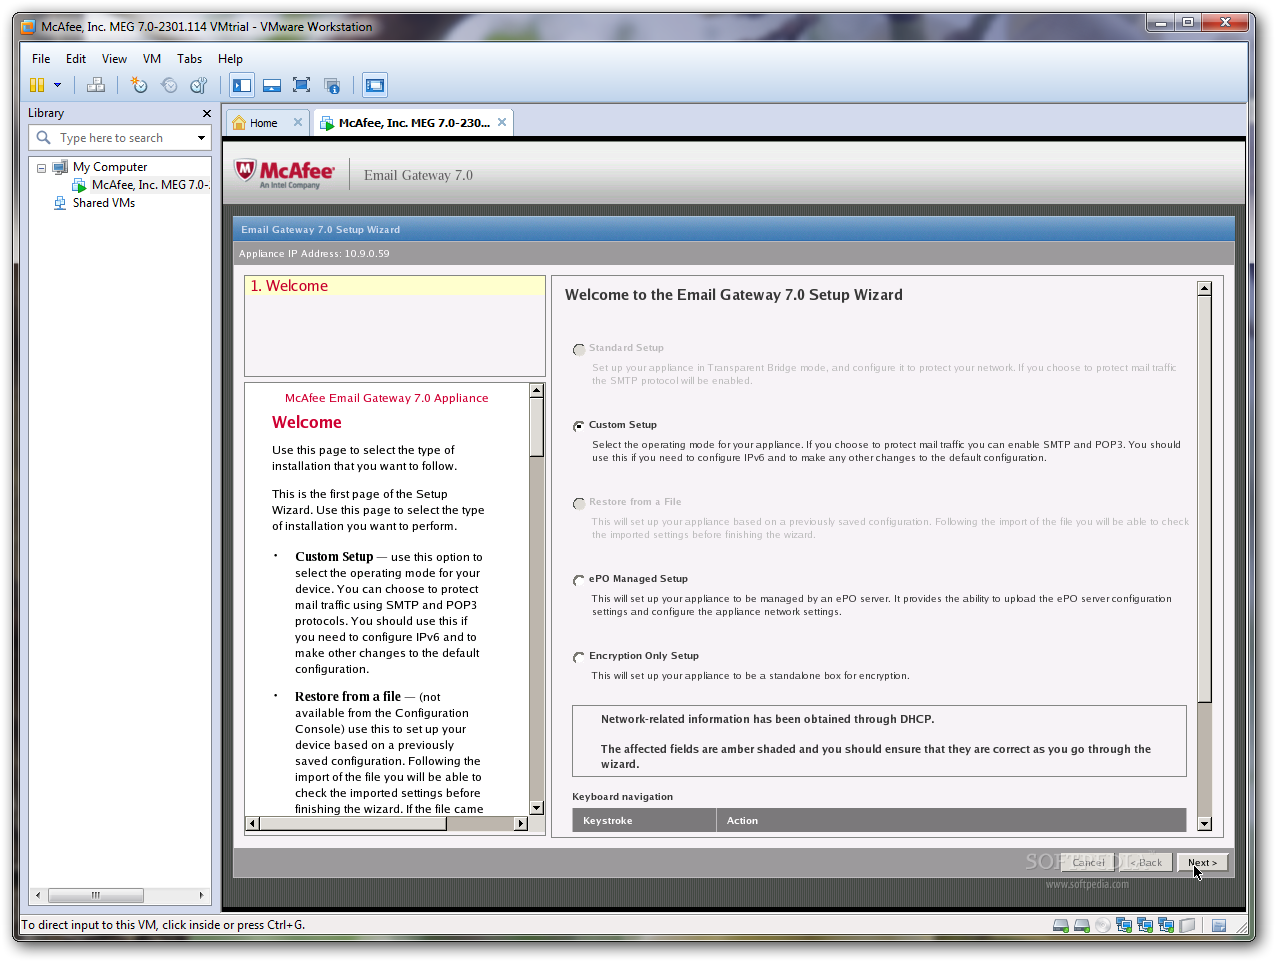Click the library scroll right arrow
Image resolution: width=1276 pixels, height=962 pixels.
tap(201, 896)
